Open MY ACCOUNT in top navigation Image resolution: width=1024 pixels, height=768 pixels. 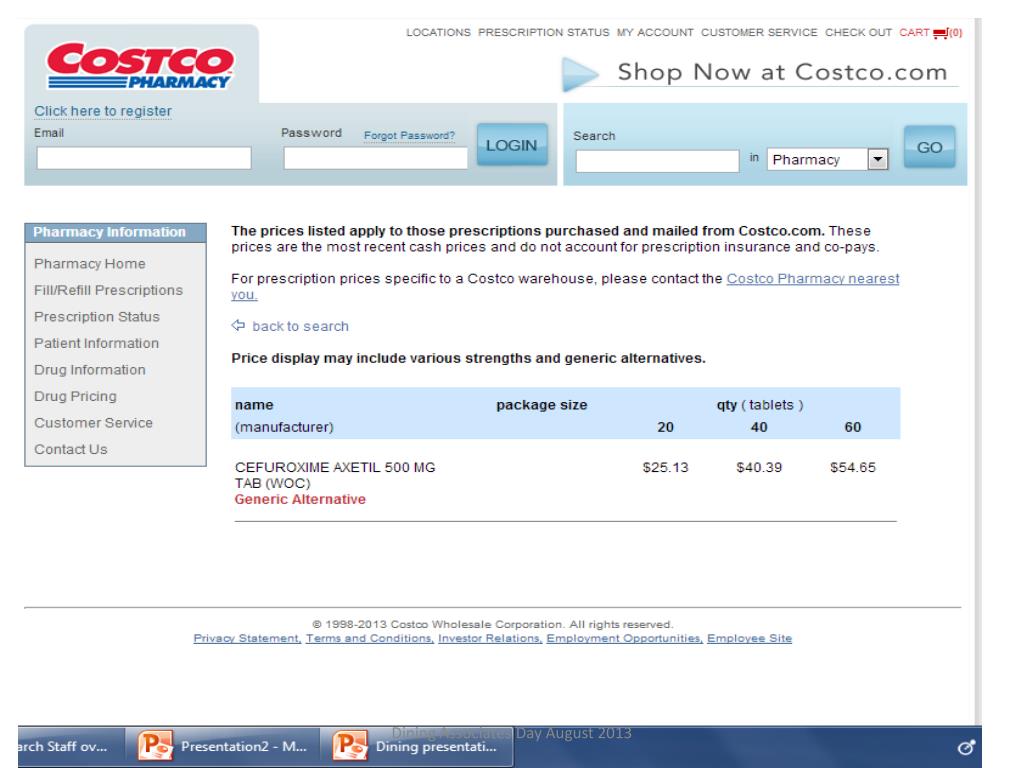pyautogui.click(x=655, y=33)
